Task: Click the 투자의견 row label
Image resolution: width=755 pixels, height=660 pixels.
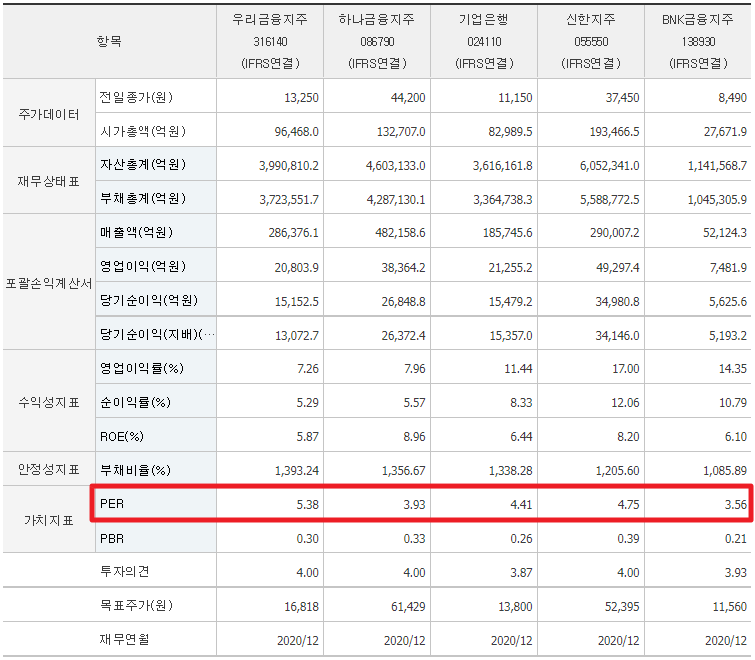Action: (124, 571)
